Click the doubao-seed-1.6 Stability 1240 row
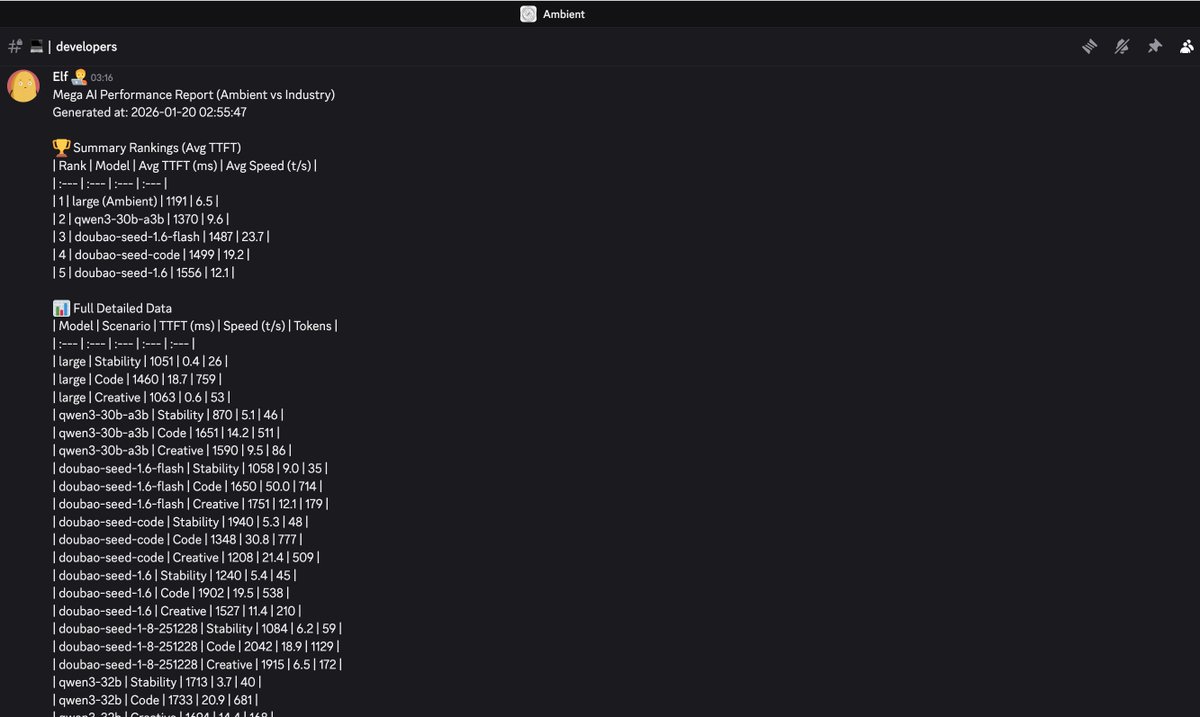 tap(174, 576)
